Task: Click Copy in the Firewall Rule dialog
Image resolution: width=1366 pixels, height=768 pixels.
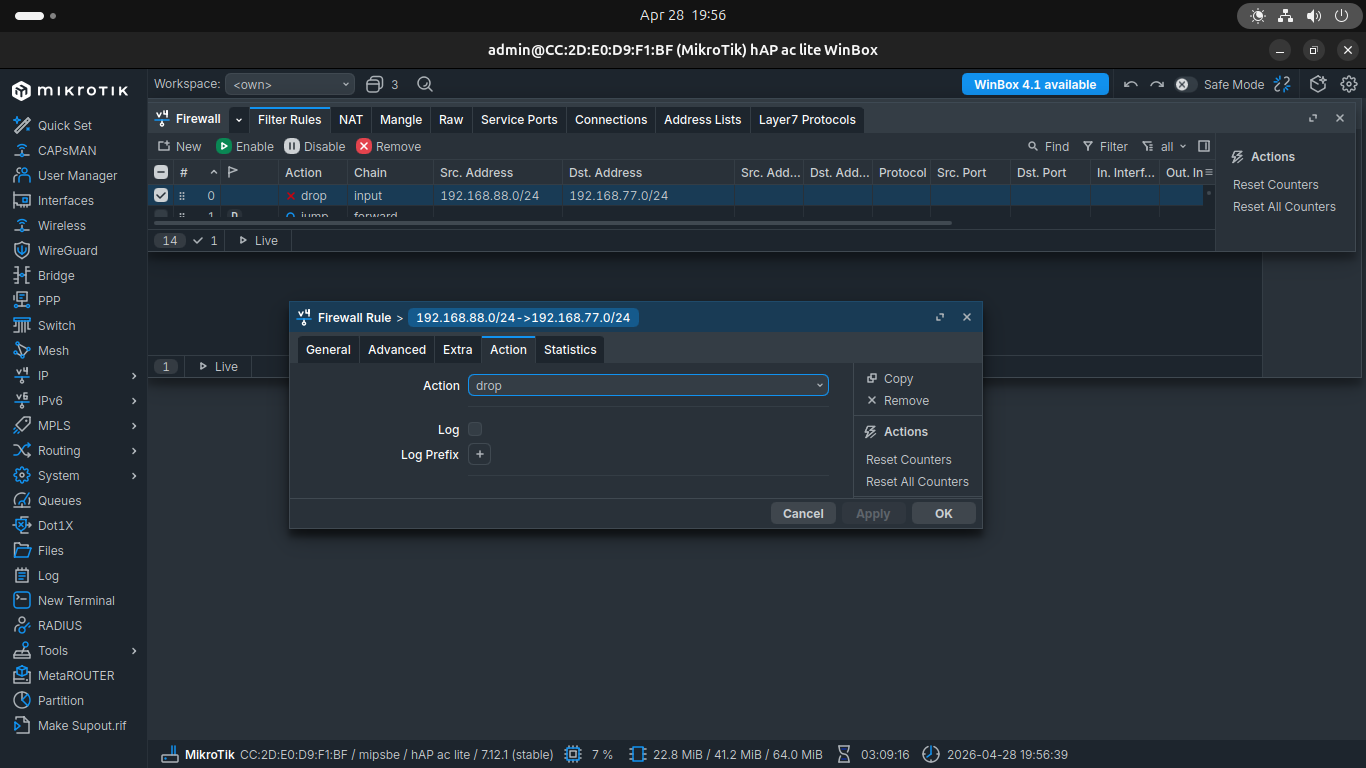Action: (890, 378)
